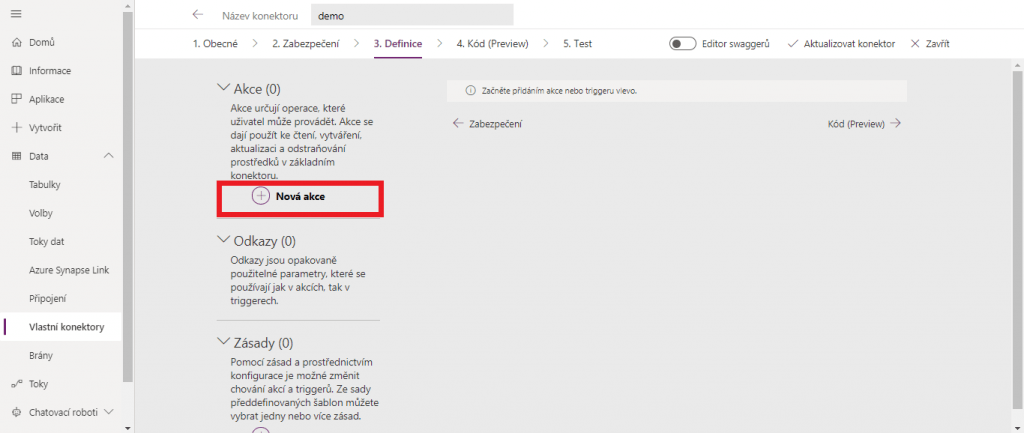1024x433 pixels.
Task: Click the back arrow beside Název konektoru
Action: click(x=198, y=15)
